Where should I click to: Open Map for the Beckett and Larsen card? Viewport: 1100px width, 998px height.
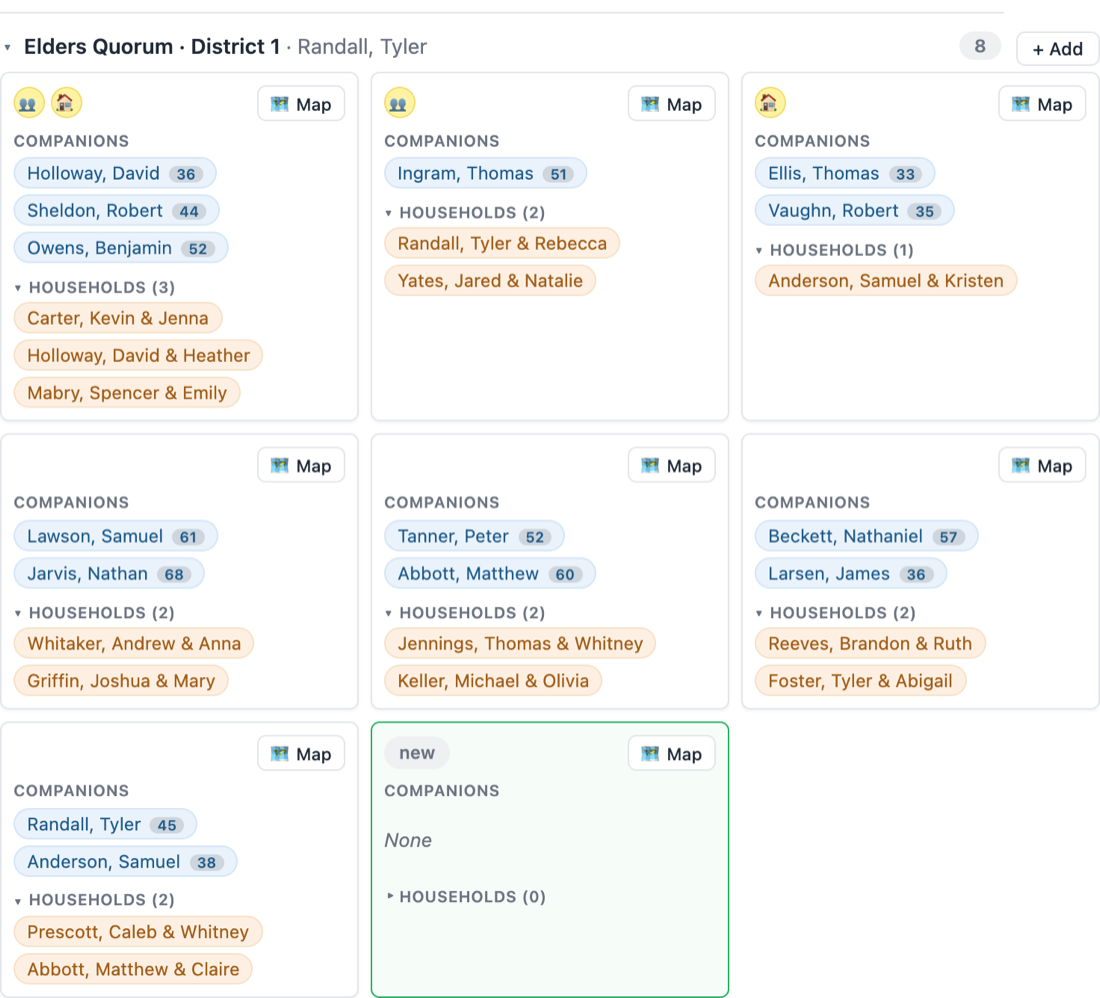pyautogui.click(x=1042, y=465)
